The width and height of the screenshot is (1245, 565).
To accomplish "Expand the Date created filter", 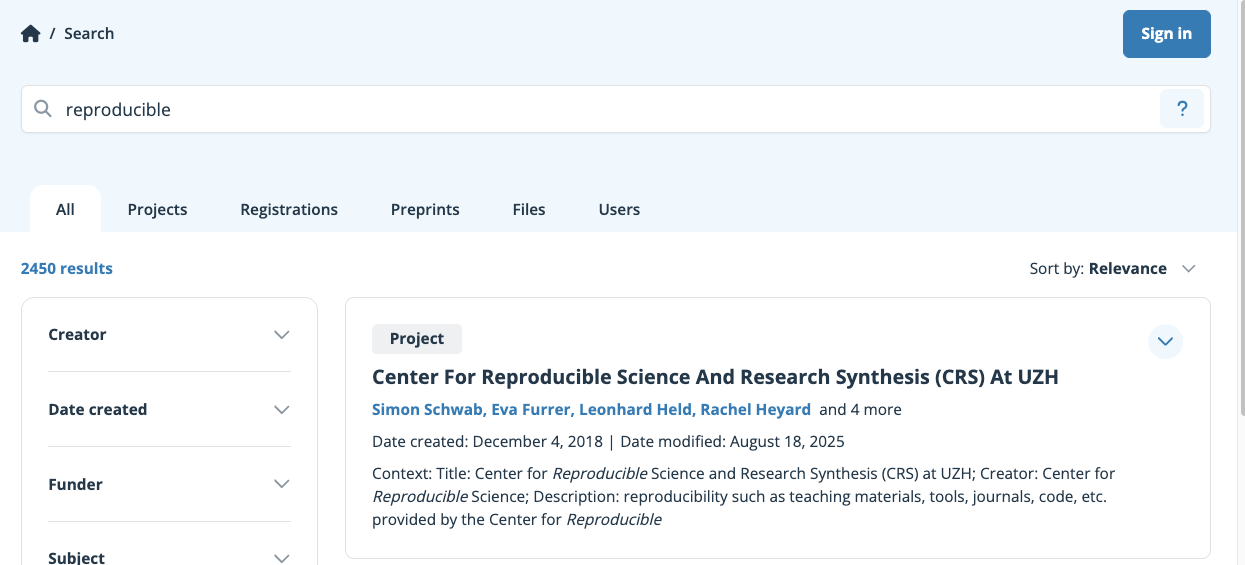I will [281, 410].
